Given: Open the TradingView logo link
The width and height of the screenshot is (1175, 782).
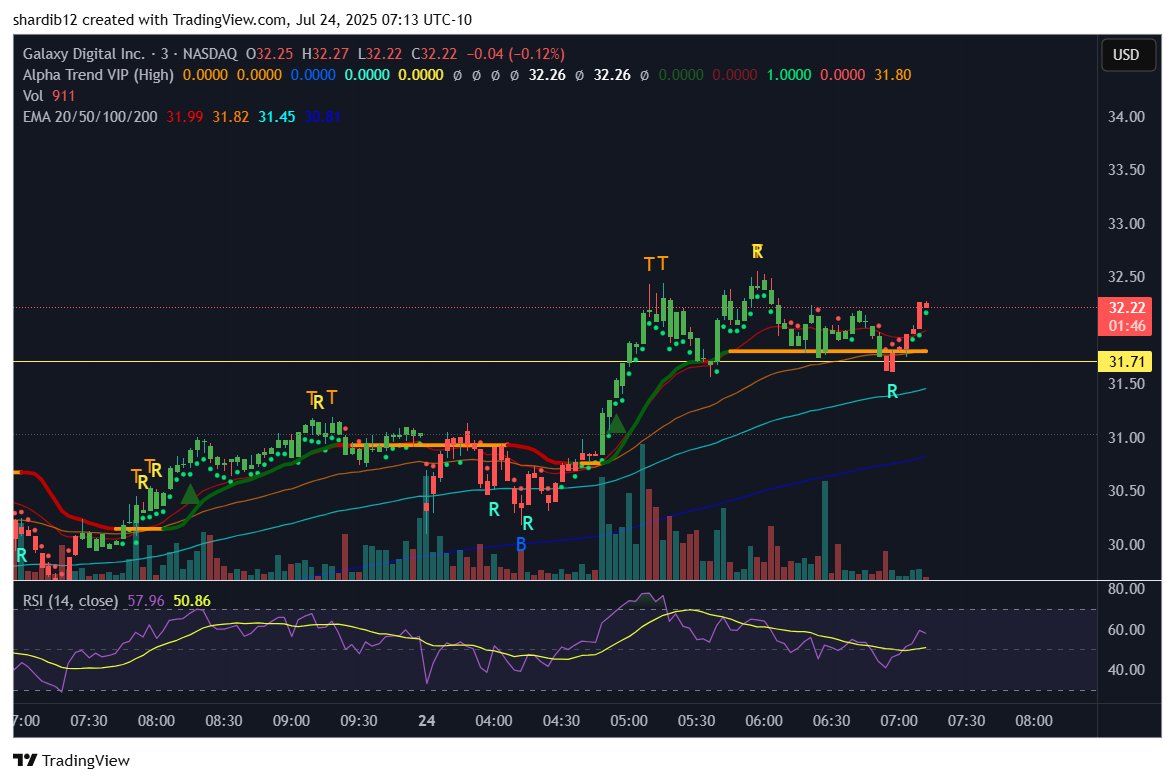Looking at the screenshot, I should point(72,760).
